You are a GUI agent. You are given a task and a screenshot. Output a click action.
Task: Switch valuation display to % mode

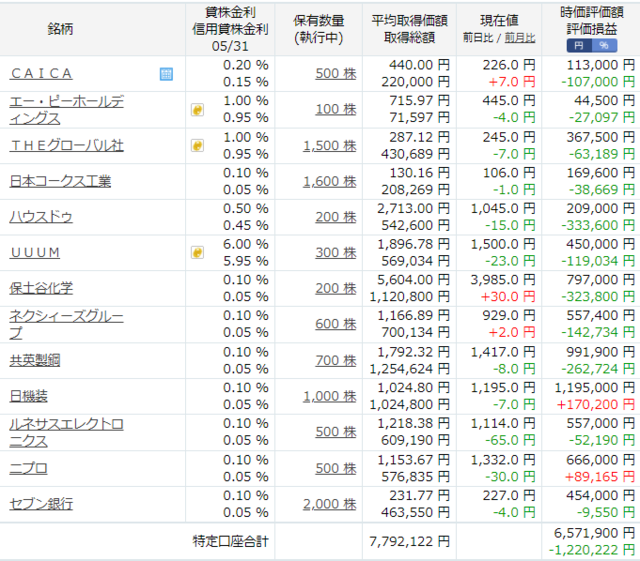click(x=604, y=46)
